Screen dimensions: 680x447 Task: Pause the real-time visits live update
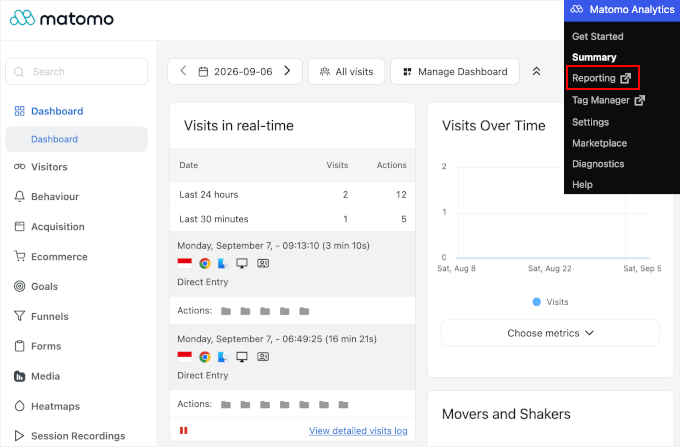tap(184, 431)
